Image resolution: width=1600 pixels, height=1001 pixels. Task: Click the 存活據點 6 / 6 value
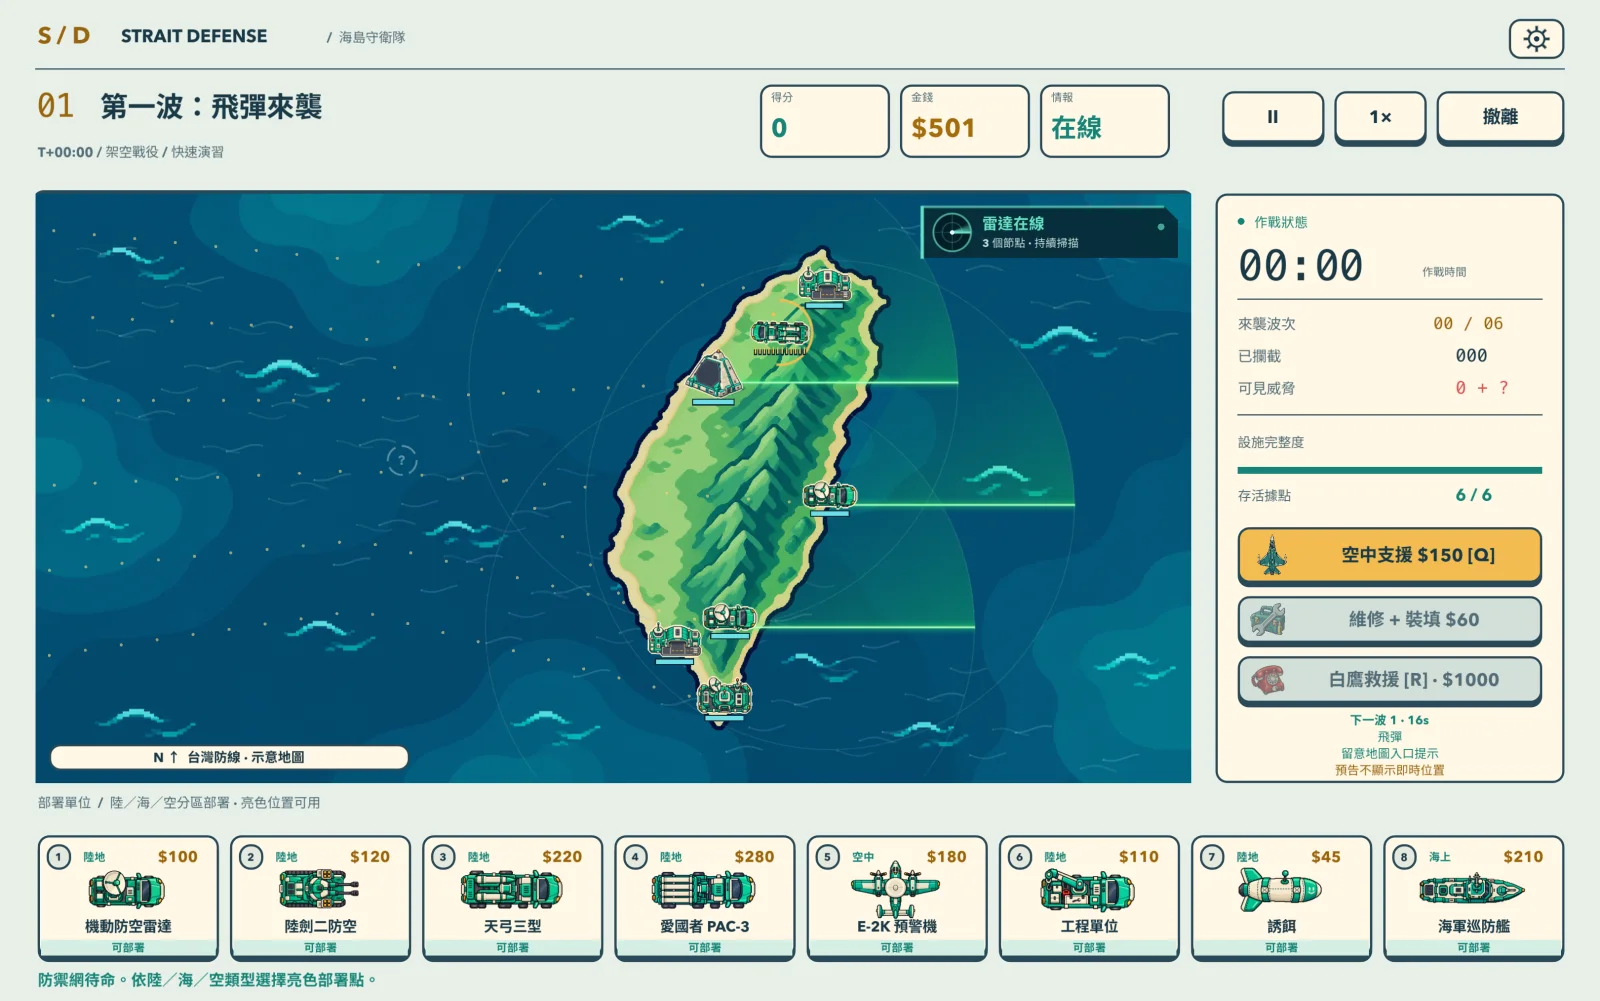[x=1473, y=495]
